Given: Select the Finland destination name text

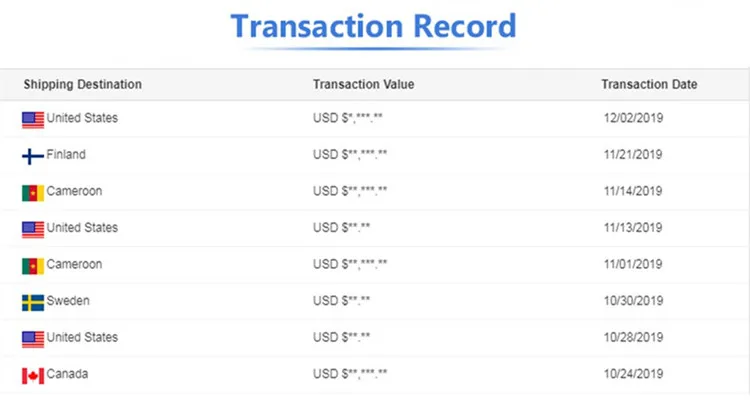Looking at the screenshot, I should tap(66, 155).
